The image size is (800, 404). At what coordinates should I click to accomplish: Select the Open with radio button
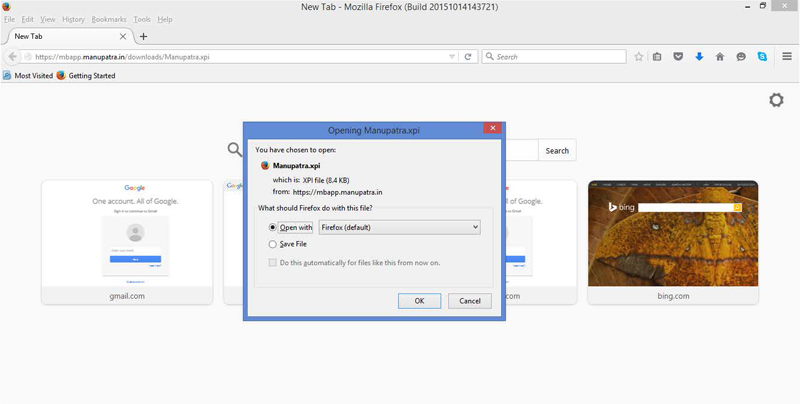(272, 228)
